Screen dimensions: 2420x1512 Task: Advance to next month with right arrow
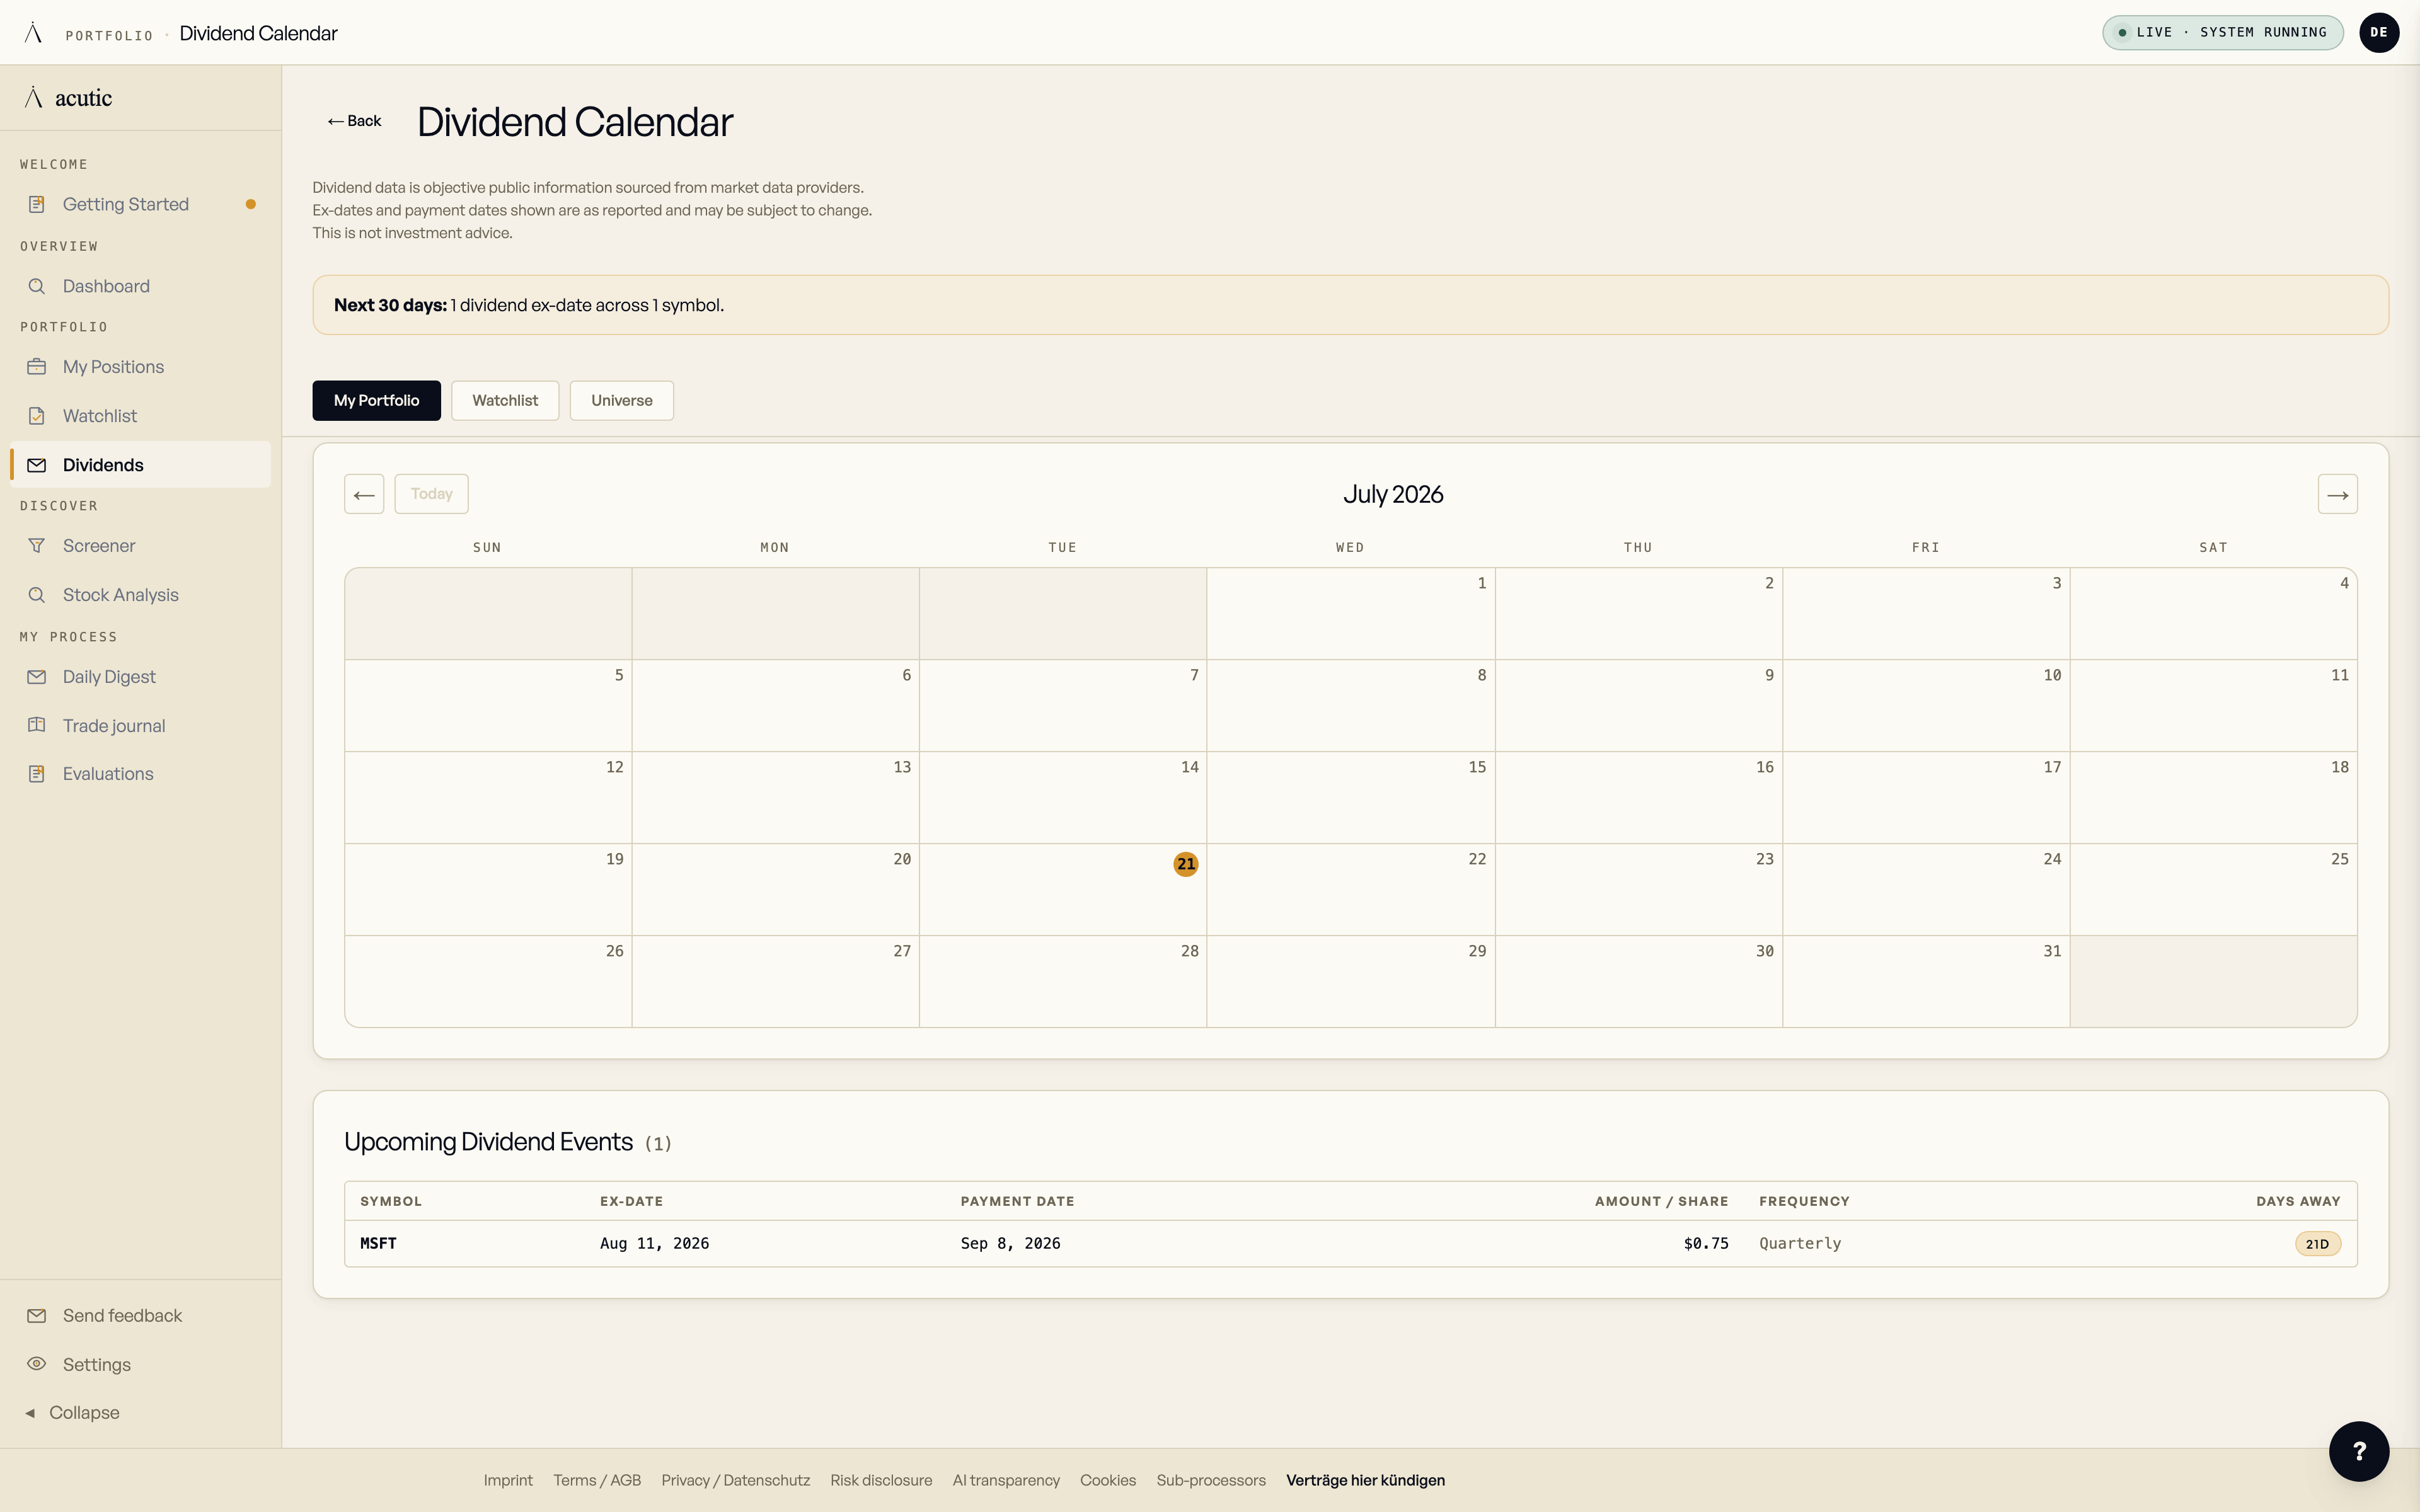click(x=2337, y=494)
